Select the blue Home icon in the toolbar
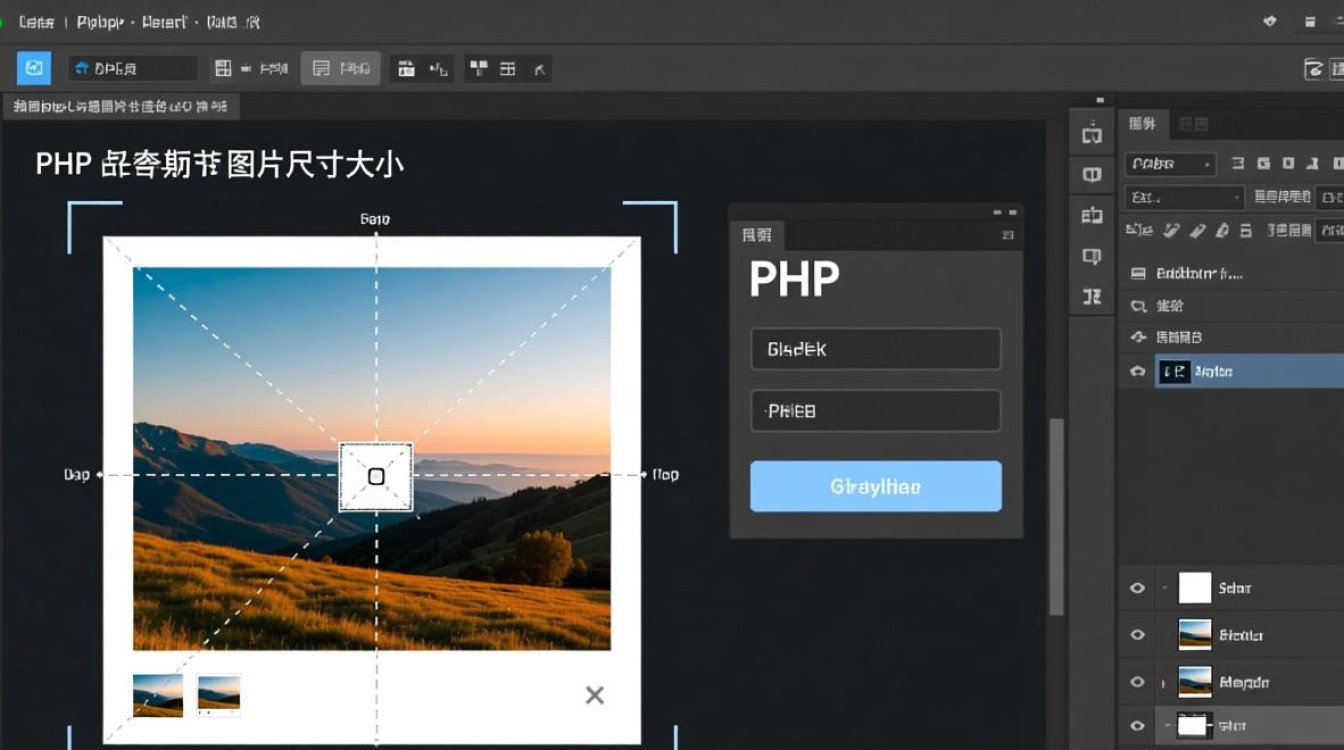This screenshot has height=750, width=1344. click(33, 67)
